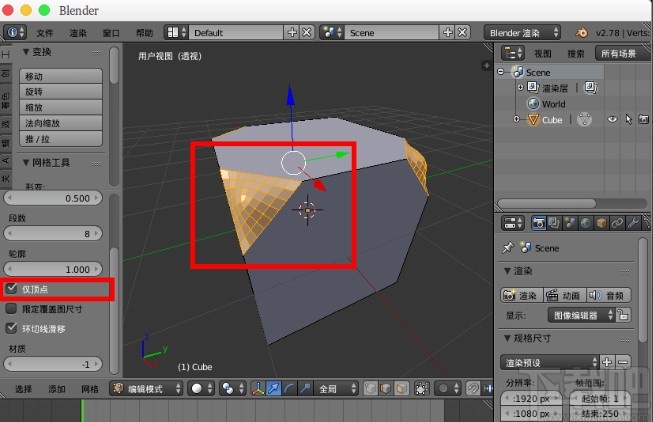Click the Blender logo icon in header
Viewport: 653px width, 422px height.
click(x=581, y=32)
